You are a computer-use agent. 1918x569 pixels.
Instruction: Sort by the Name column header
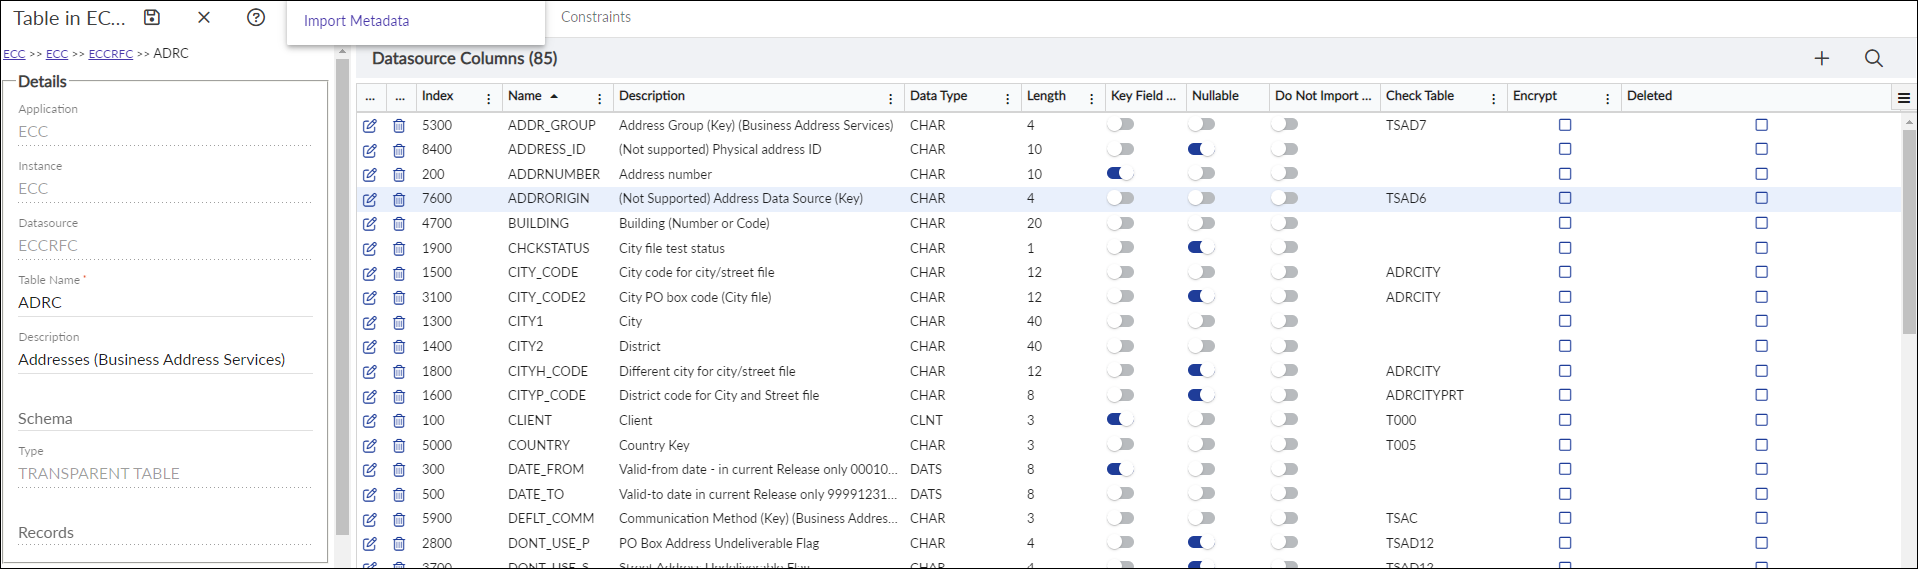pos(525,96)
